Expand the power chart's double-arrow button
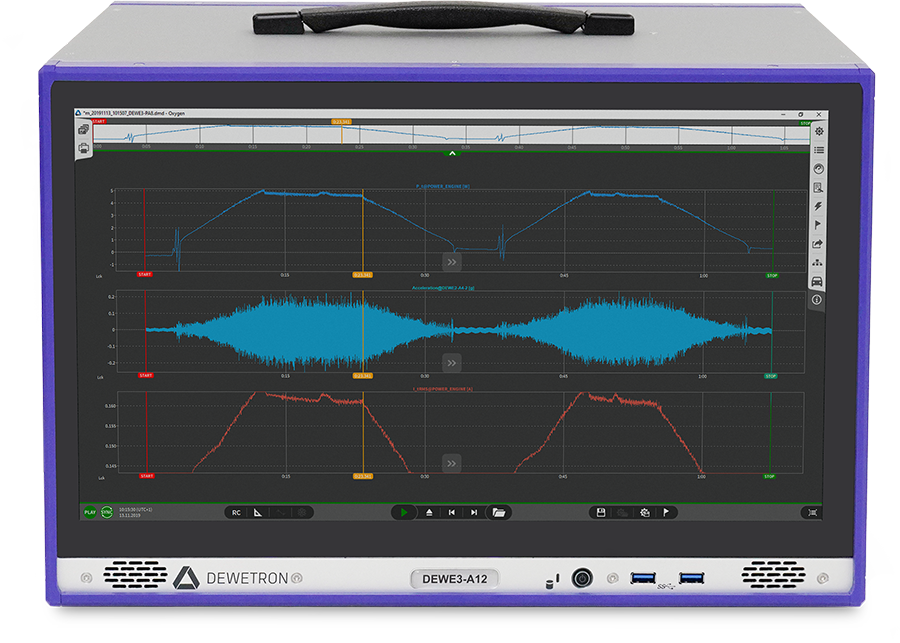The width and height of the screenshot is (900, 643). tap(452, 262)
